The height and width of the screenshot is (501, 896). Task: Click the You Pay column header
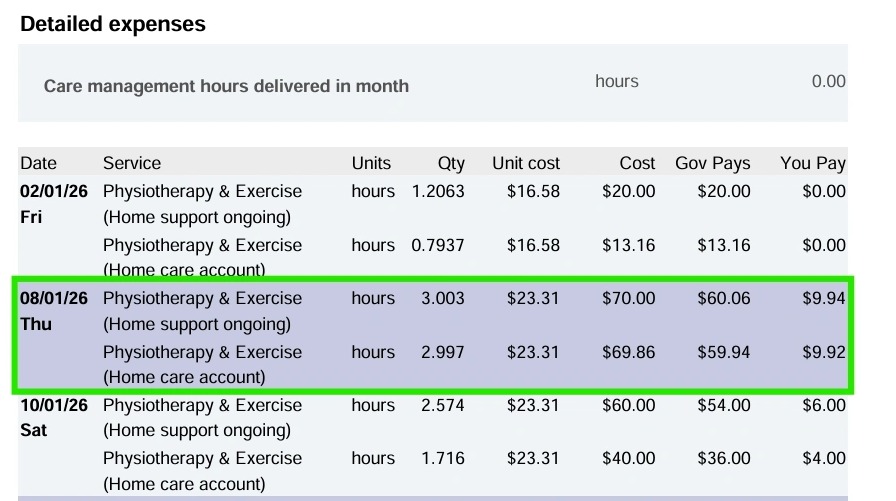click(813, 163)
